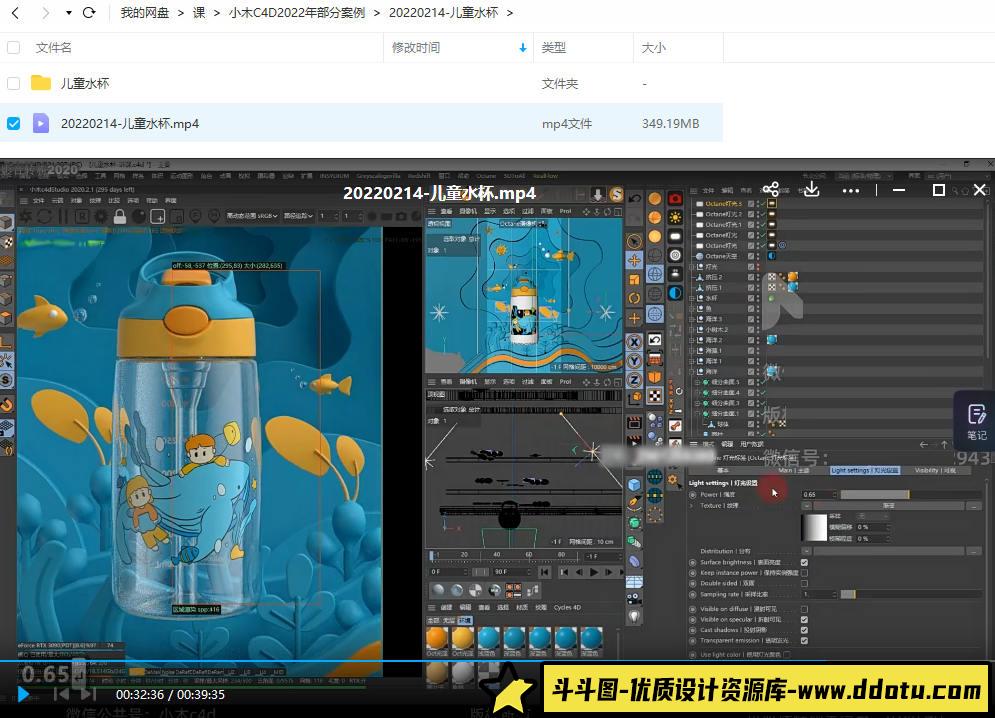Screen dimensions: 995x718
Task: Click the black-white gradient texture swatch
Action: (x=814, y=527)
